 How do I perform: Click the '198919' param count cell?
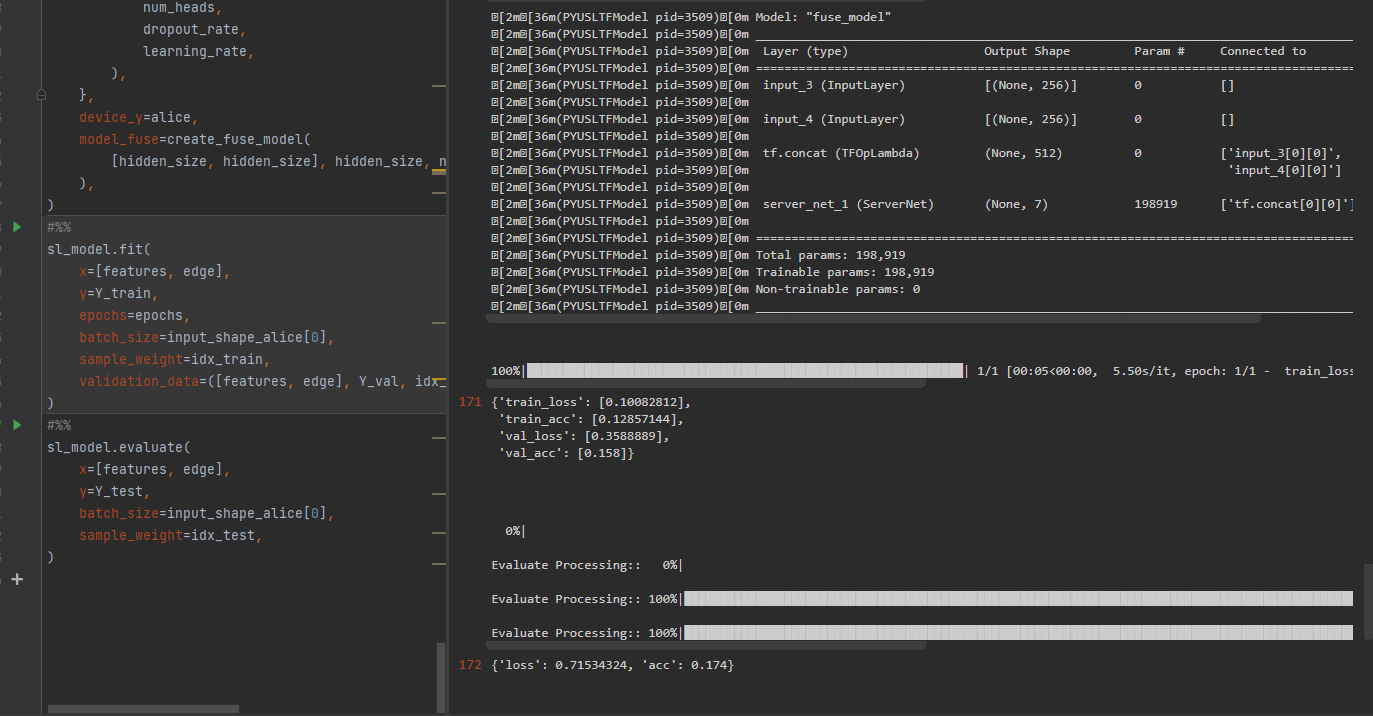click(1155, 204)
